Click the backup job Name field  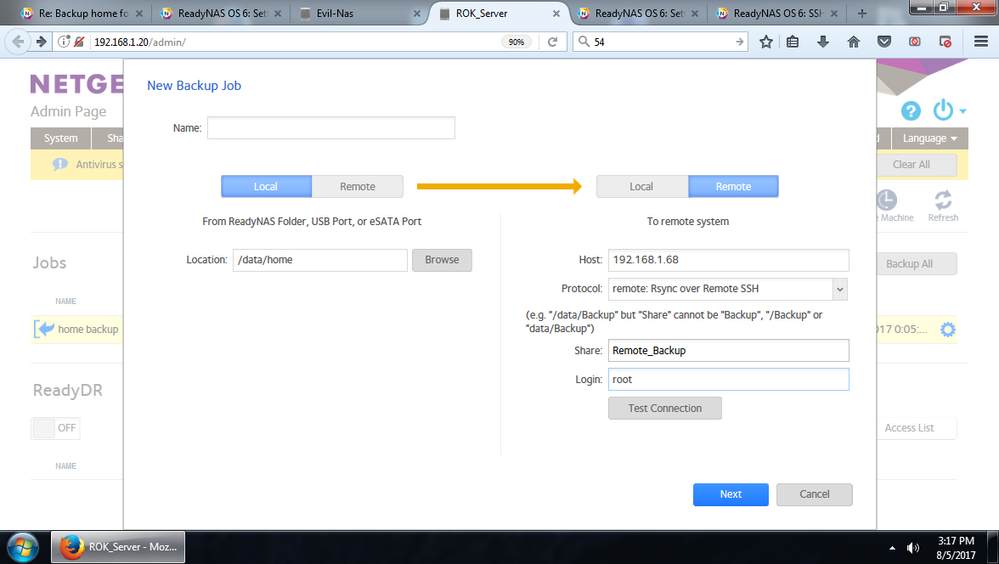click(331, 128)
